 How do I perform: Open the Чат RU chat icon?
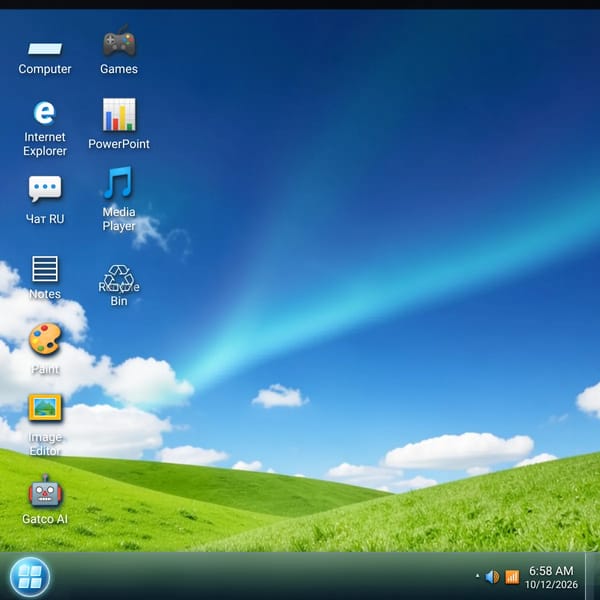coord(45,188)
